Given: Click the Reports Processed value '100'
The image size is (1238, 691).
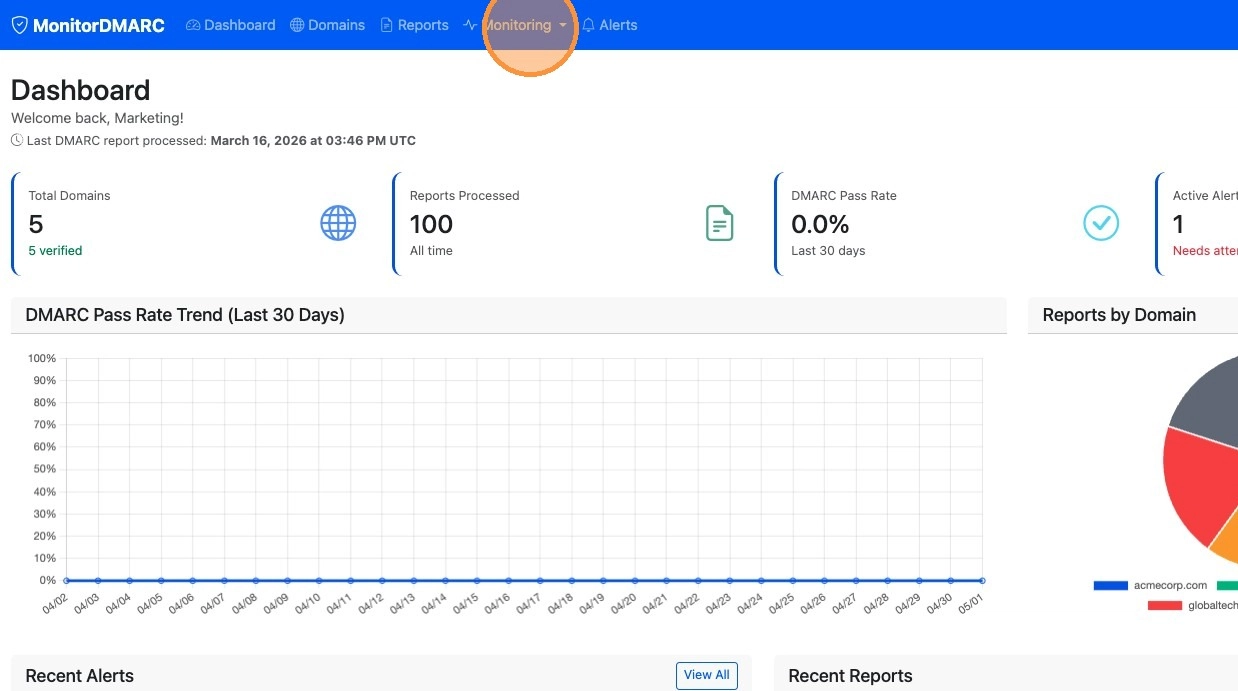Looking at the screenshot, I should [431, 224].
